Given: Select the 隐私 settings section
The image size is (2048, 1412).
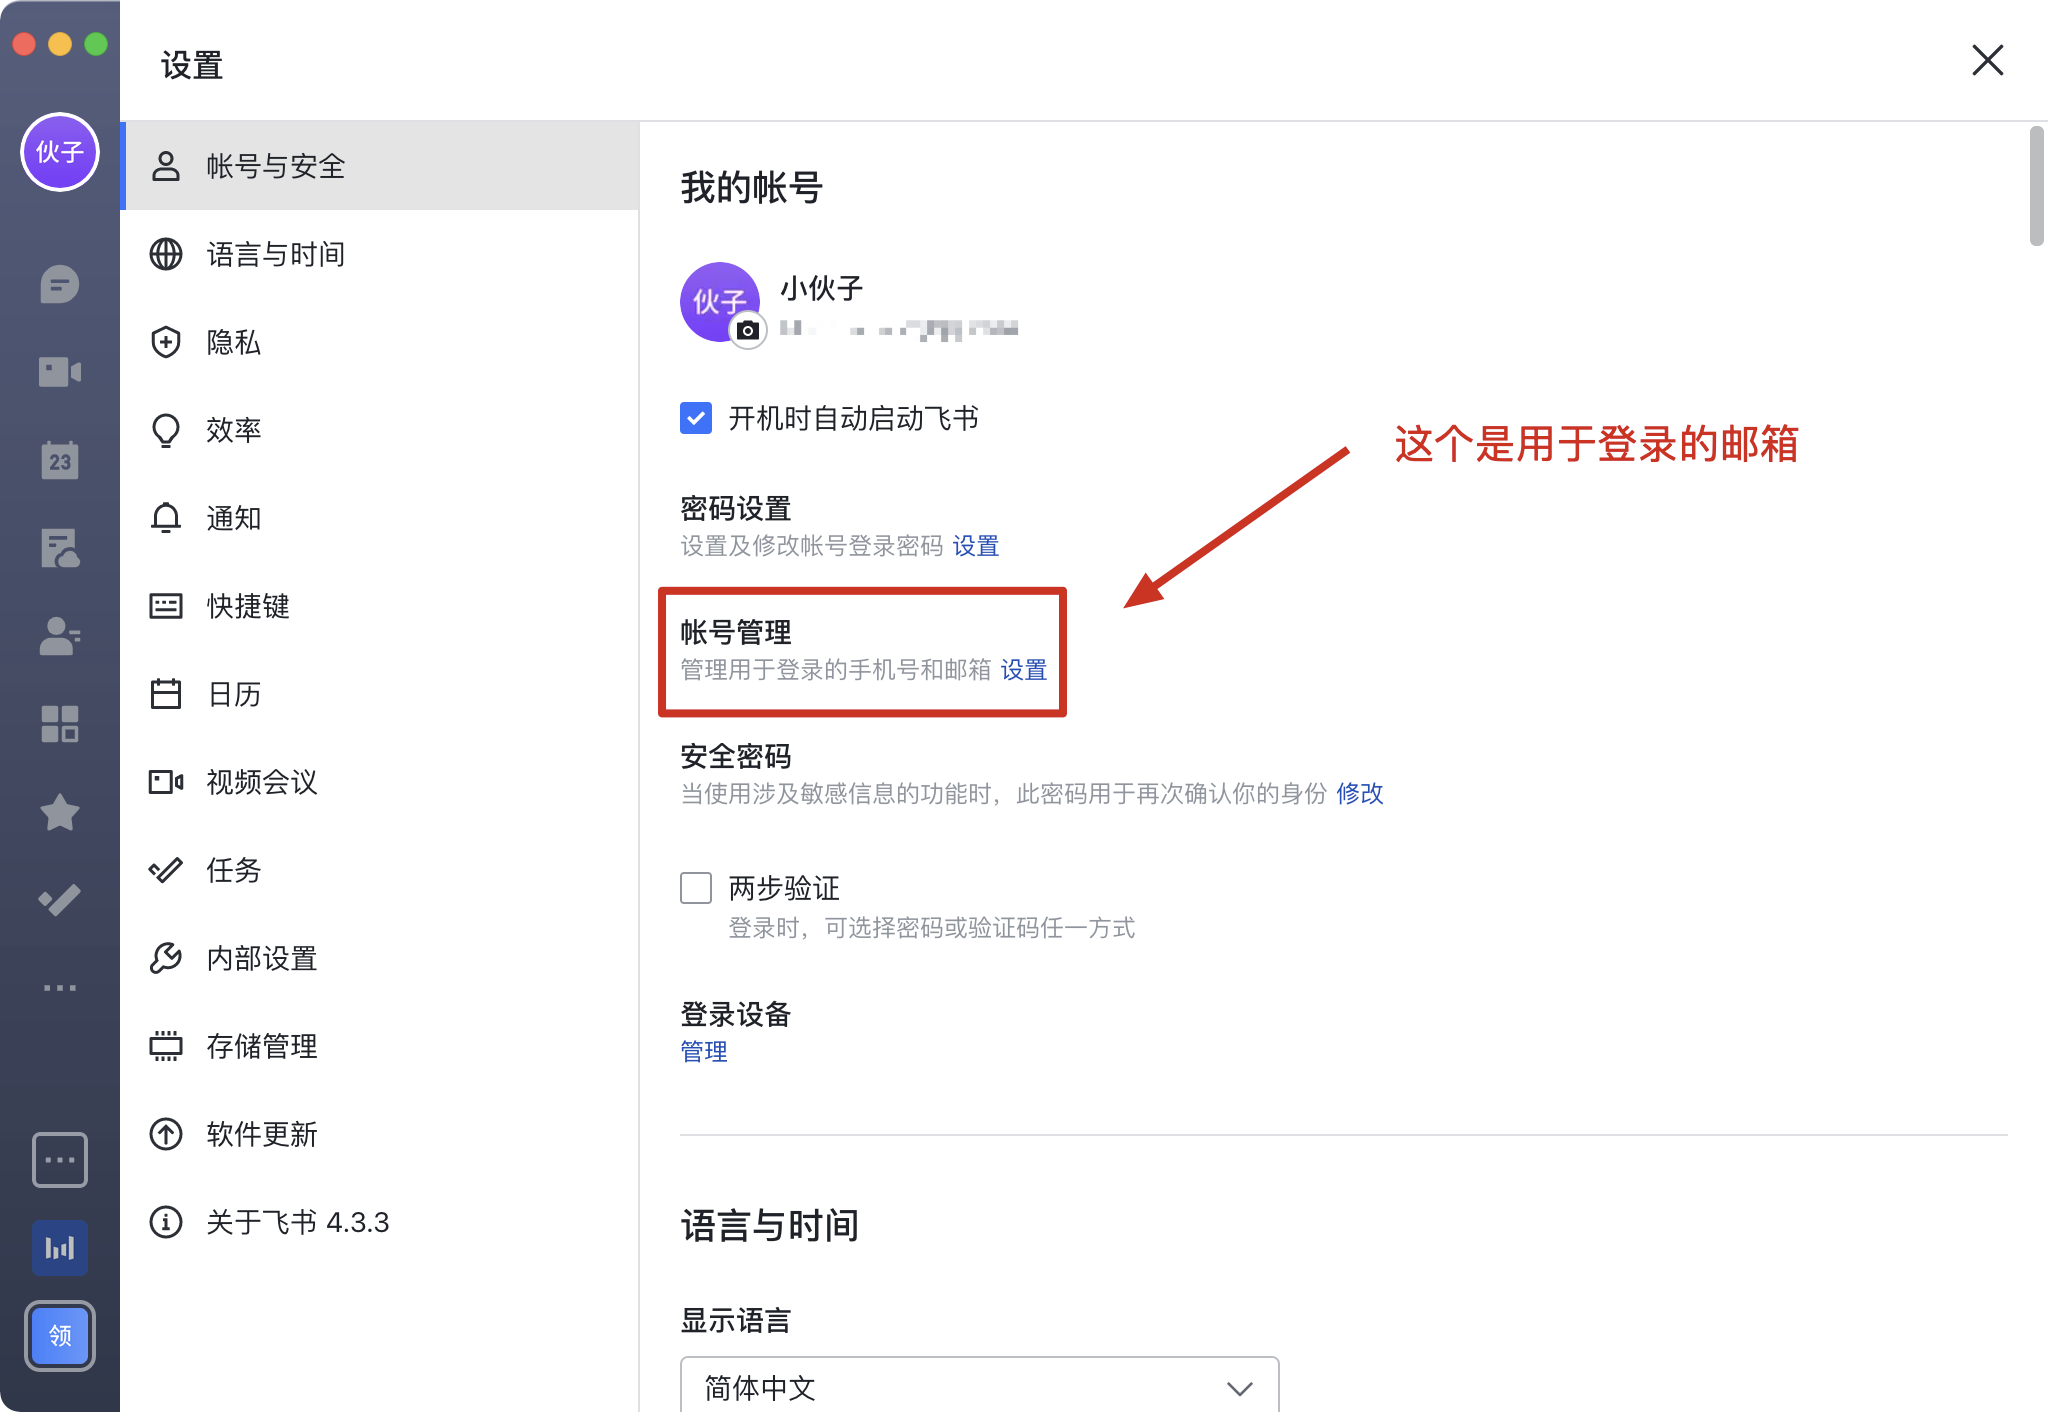Looking at the screenshot, I should click(233, 342).
